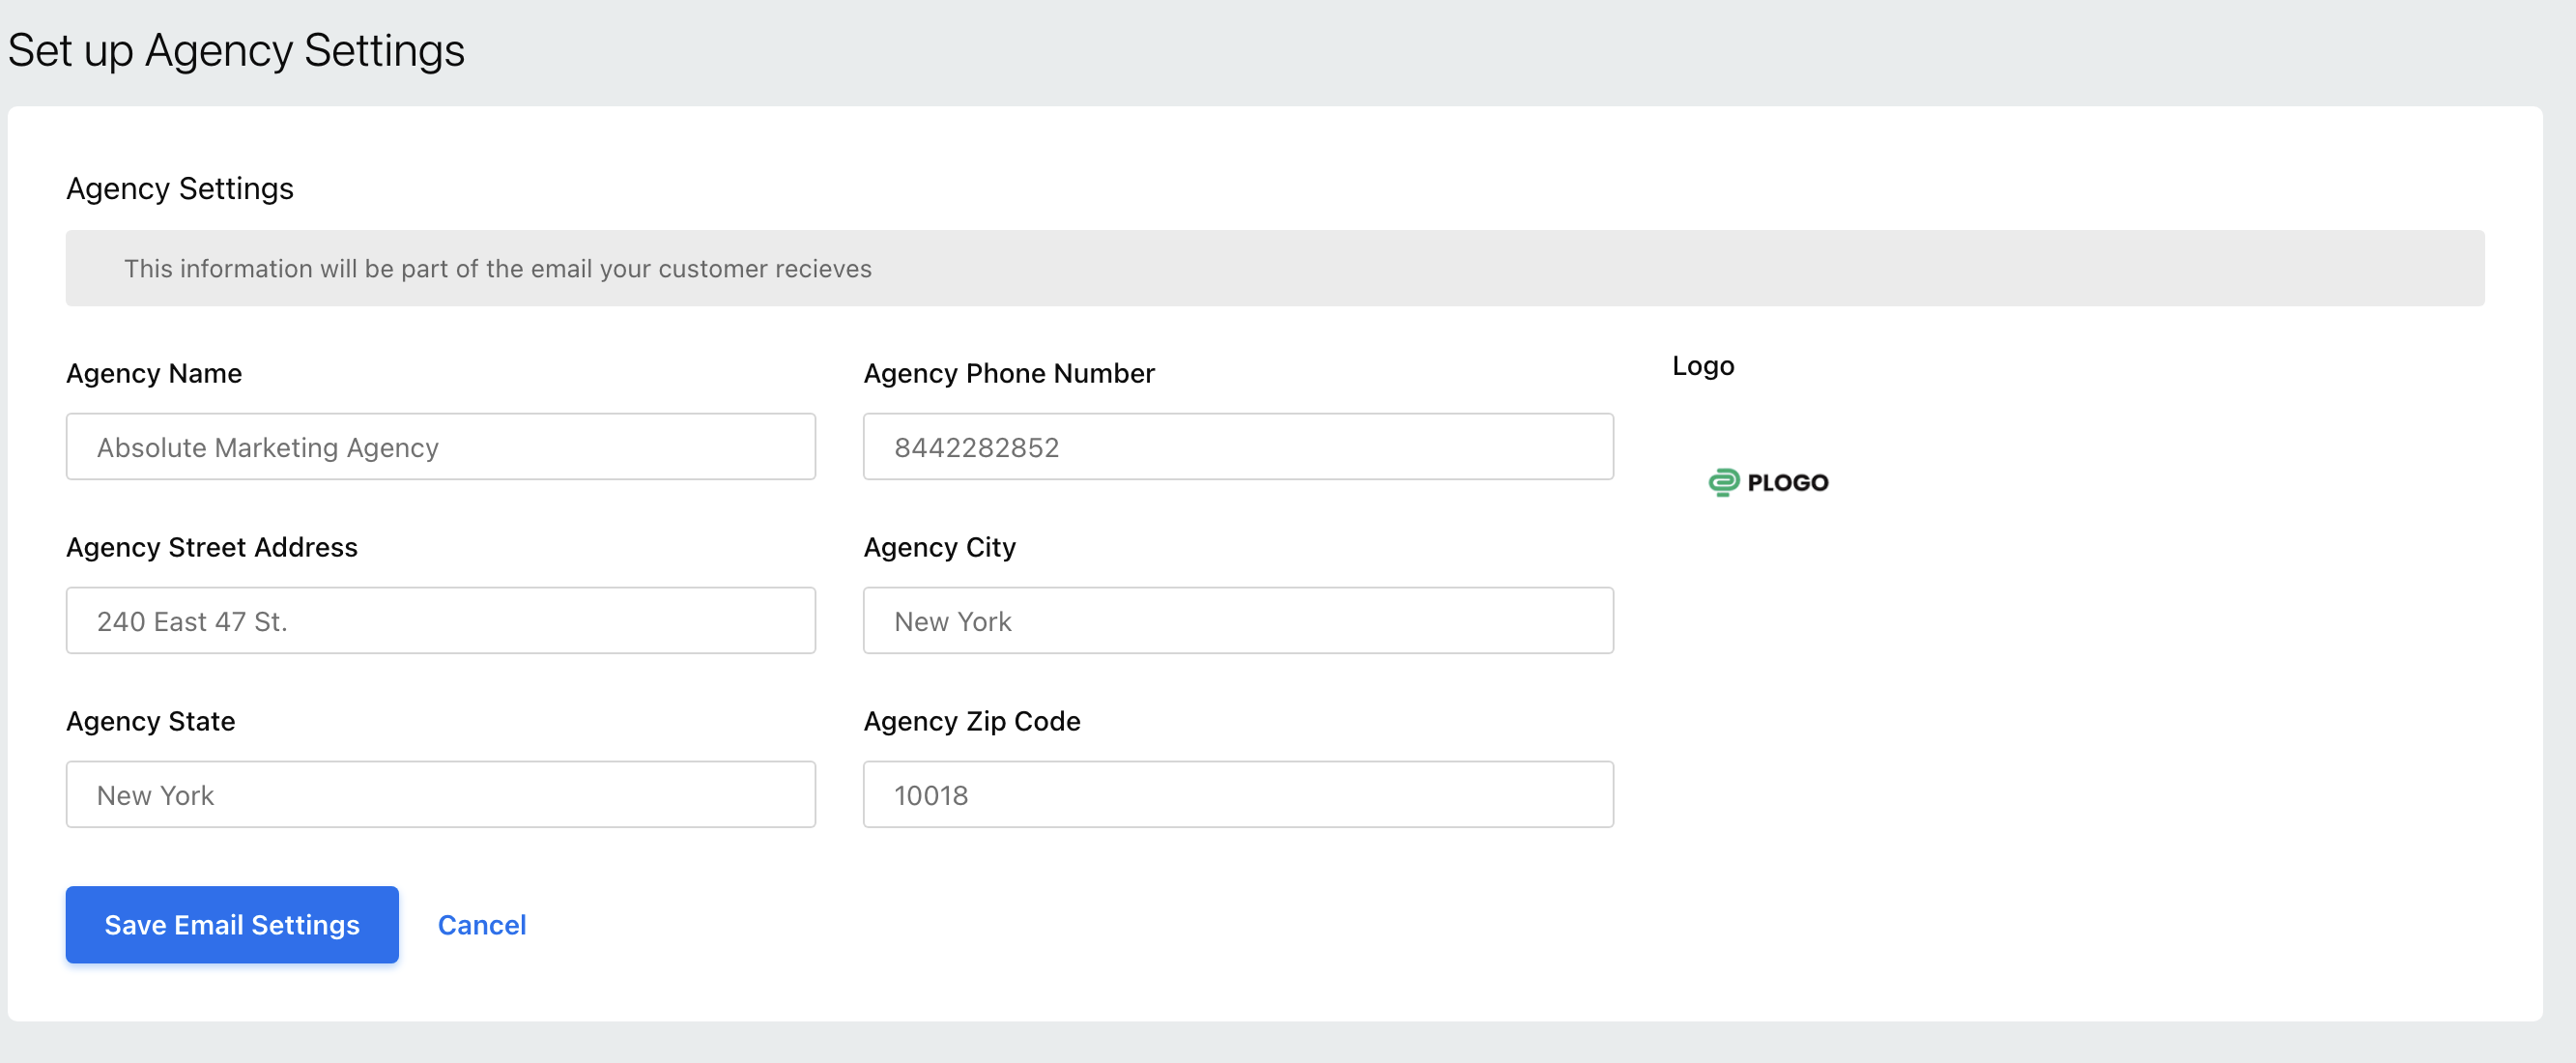
Task: Click the 'Agency Street Address' label
Action: click(212, 547)
